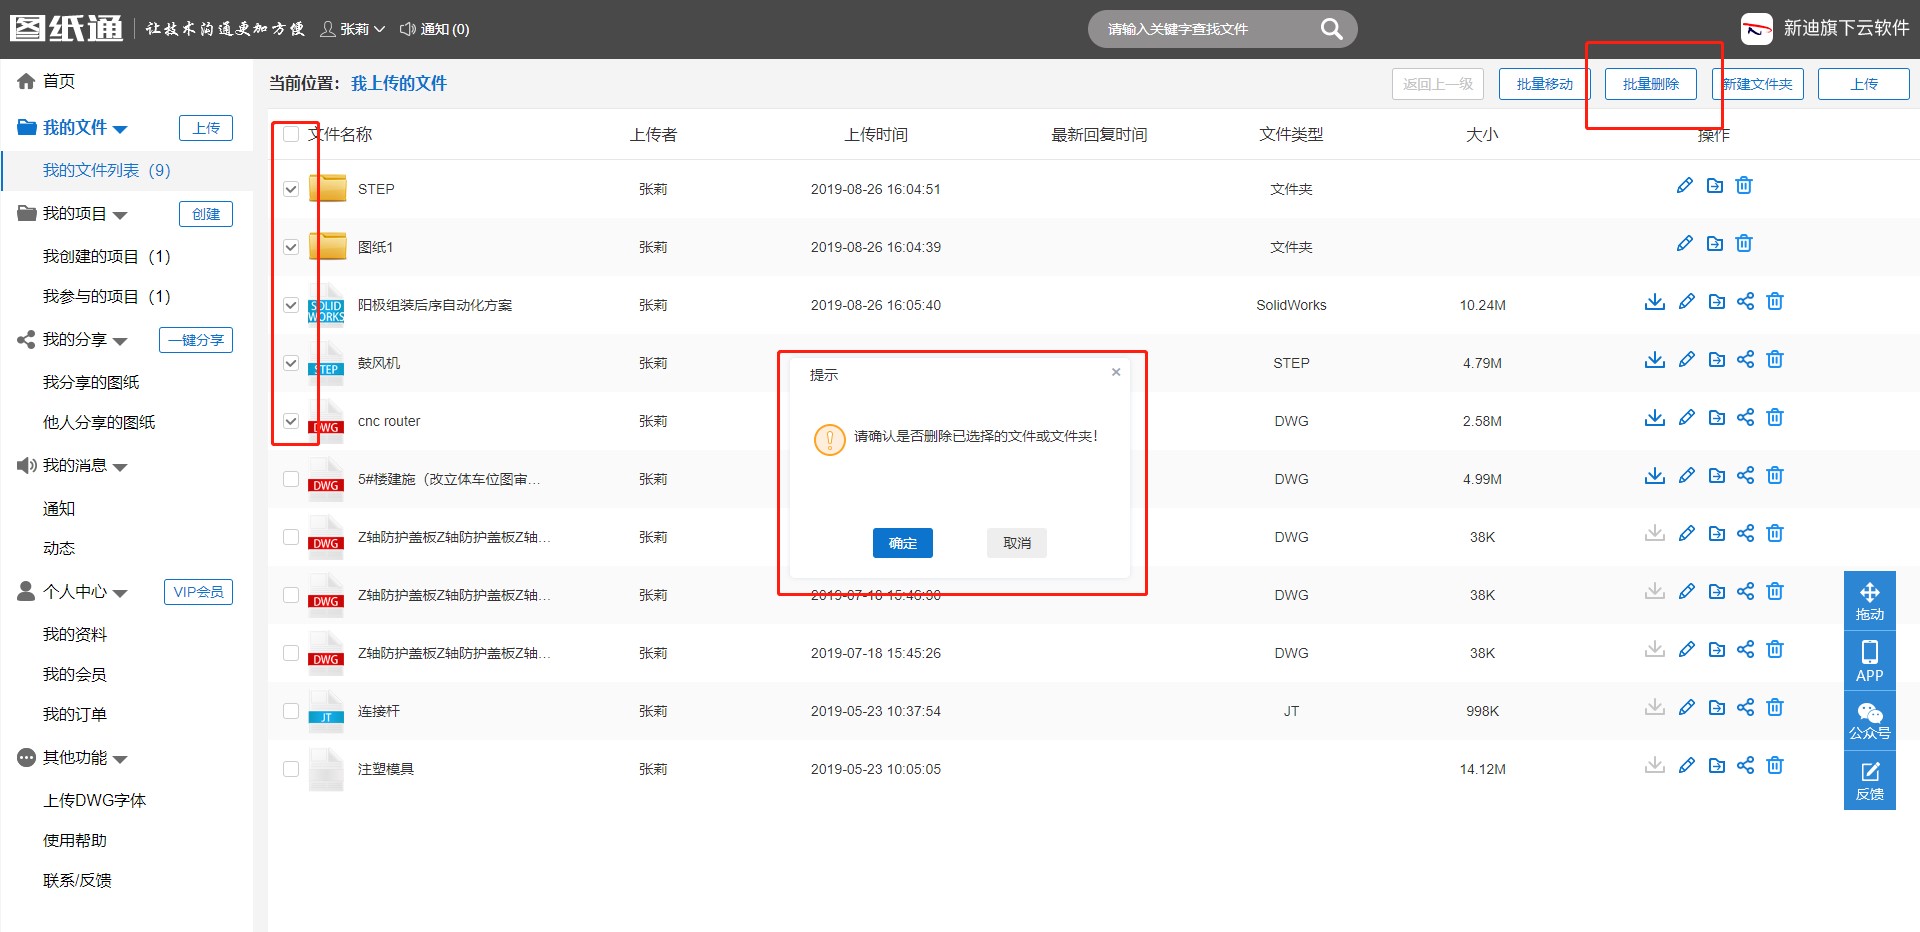Image resolution: width=1920 pixels, height=932 pixels.
Task: Click the share icon for 鼓风机 file
Action: click(x=1745, y=360)
